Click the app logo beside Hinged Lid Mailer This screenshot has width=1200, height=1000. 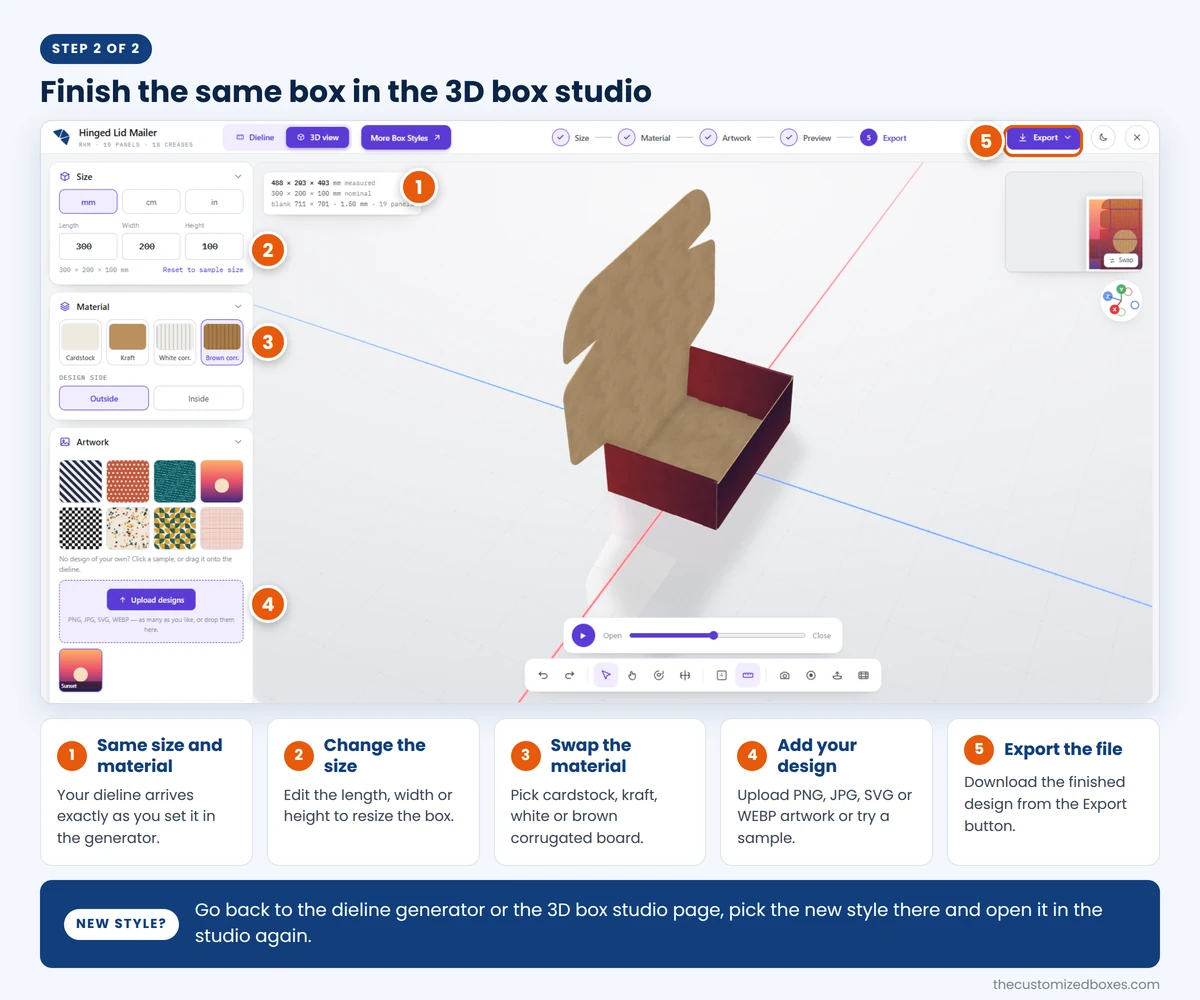click(x=62, y=136)
